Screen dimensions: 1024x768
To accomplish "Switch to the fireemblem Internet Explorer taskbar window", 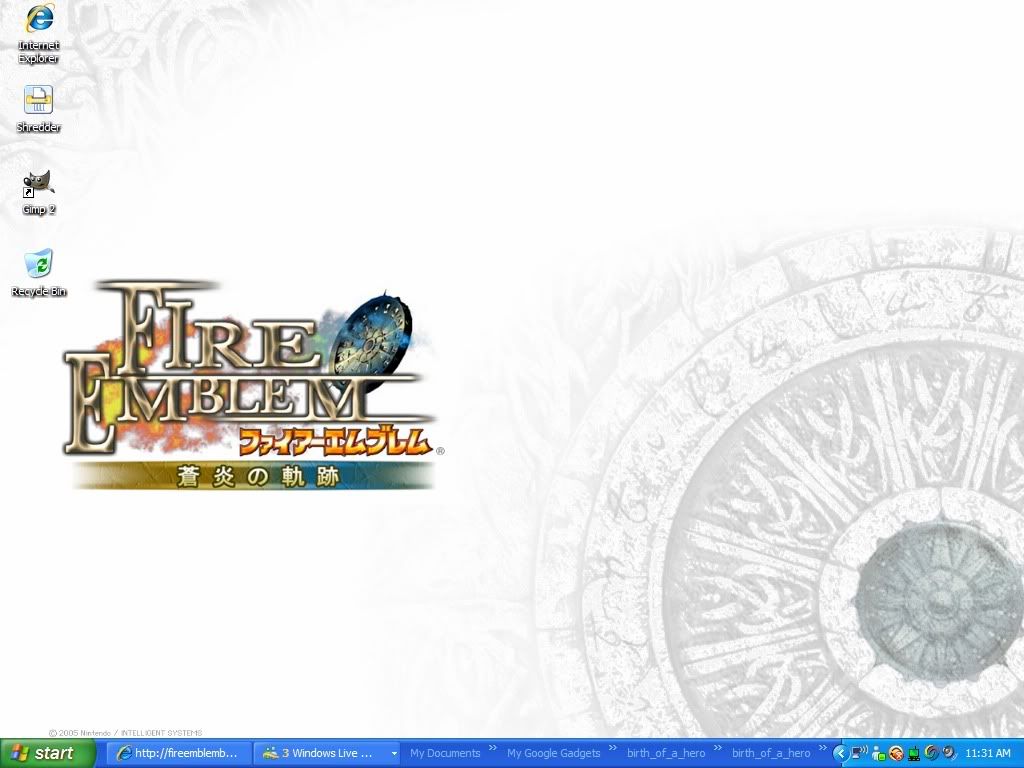I will [x=178, y=753].
